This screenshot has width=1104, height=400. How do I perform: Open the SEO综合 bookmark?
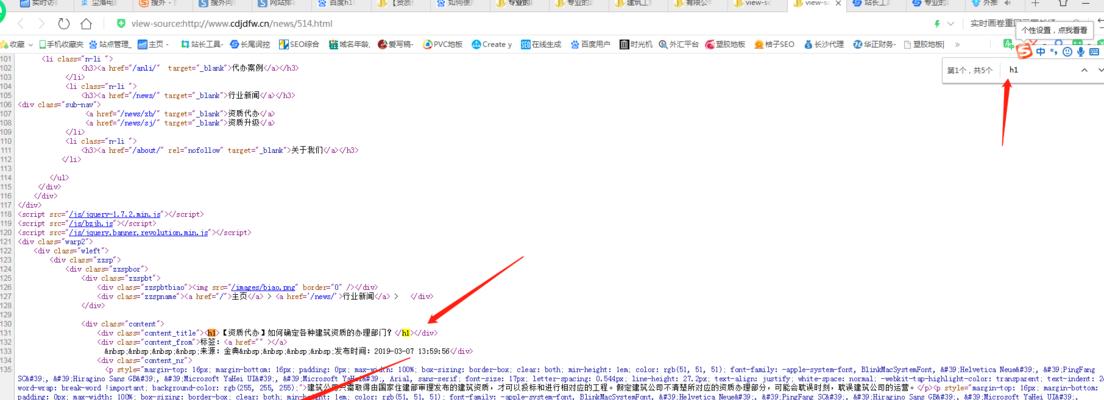coord(299,44)
